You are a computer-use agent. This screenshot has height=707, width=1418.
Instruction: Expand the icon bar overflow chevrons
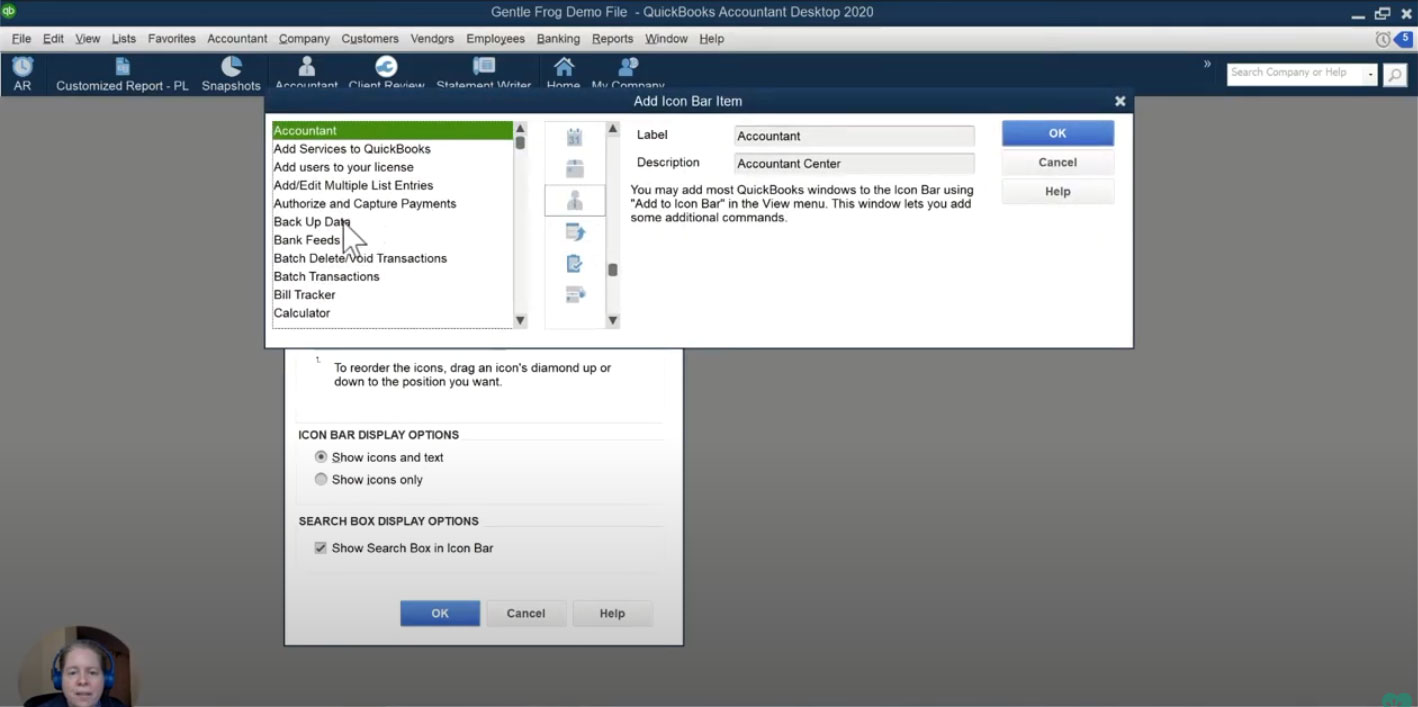tap(1207, 64)
